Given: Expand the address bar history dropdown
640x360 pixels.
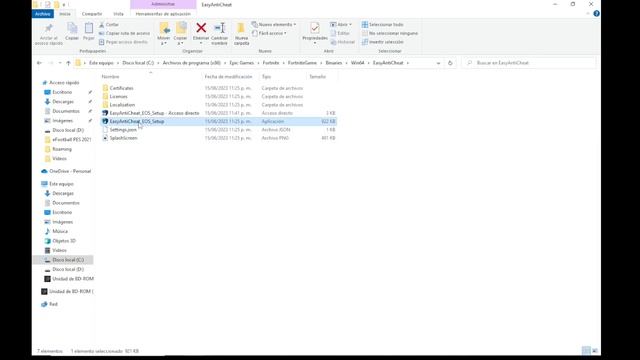Looking at the screenshot, I should [438, 63].
